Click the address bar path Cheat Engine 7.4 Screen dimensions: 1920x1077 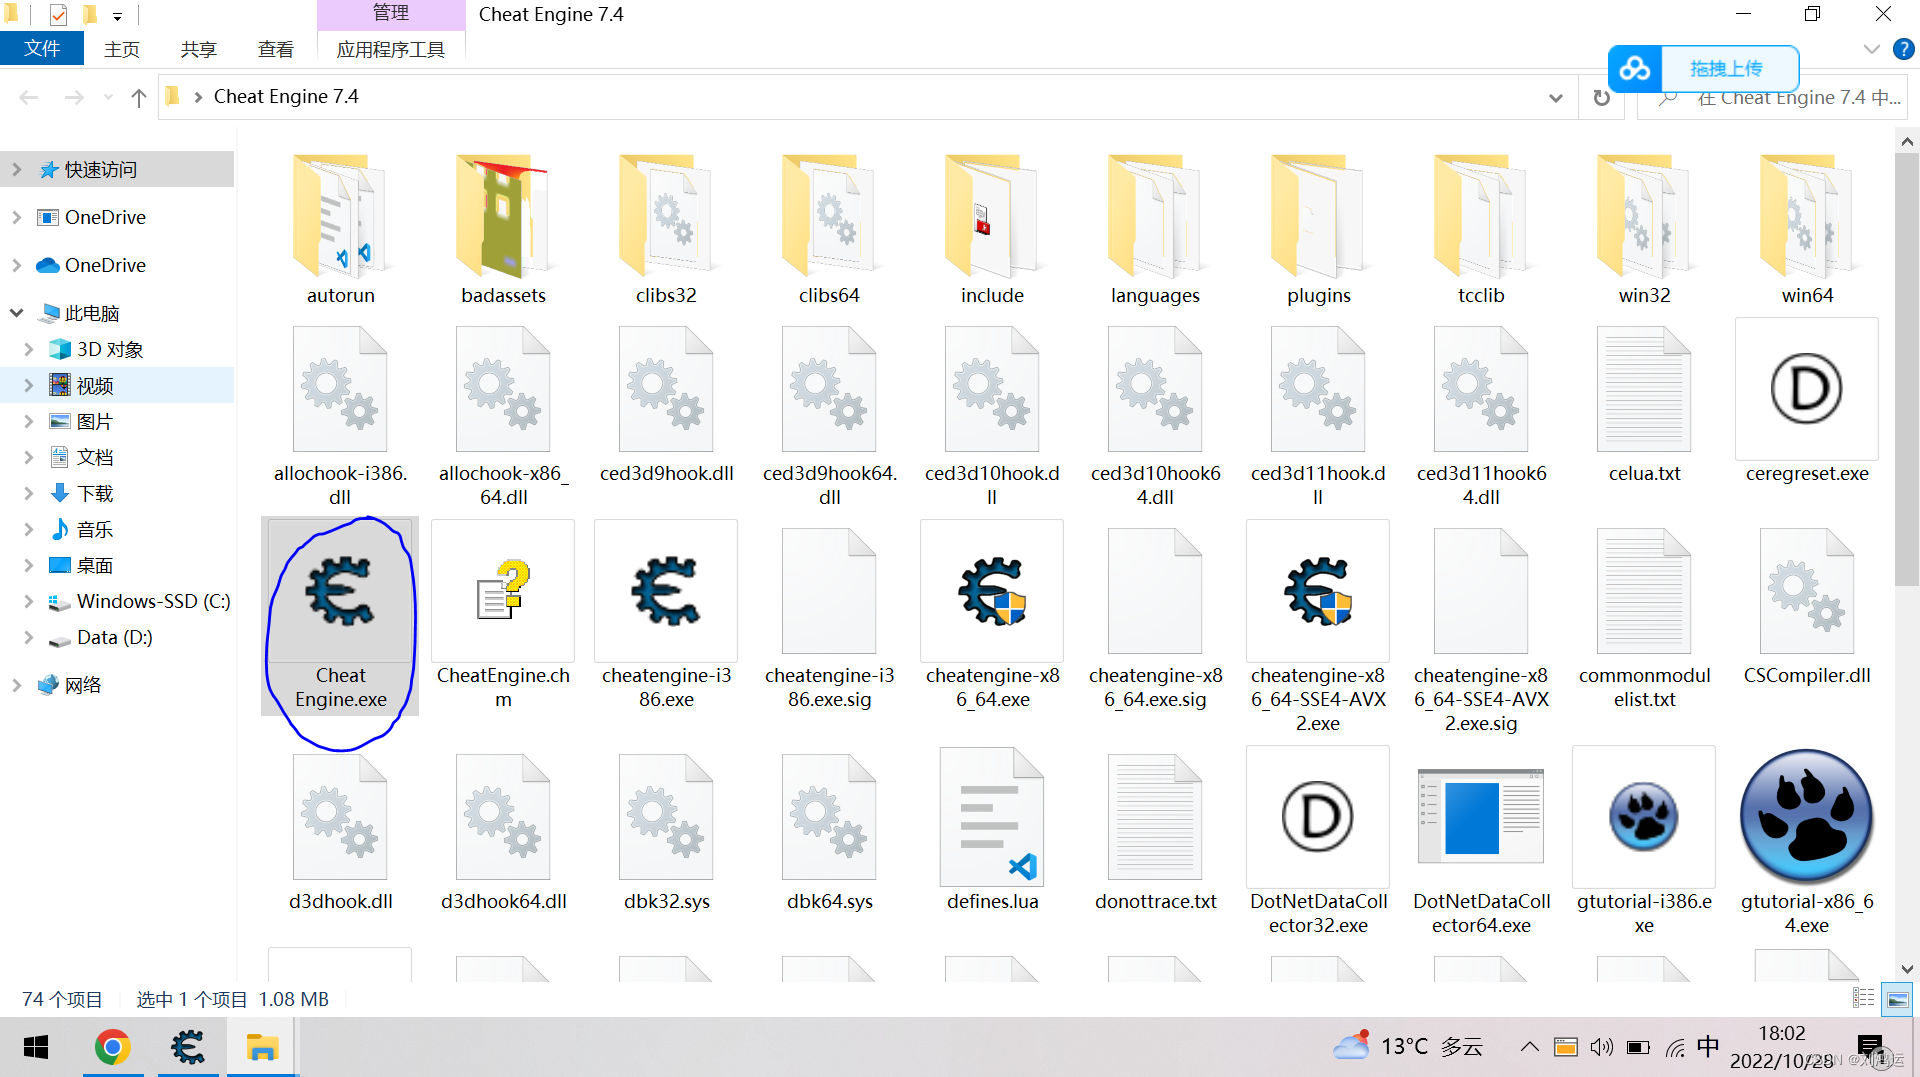(286, 97)
